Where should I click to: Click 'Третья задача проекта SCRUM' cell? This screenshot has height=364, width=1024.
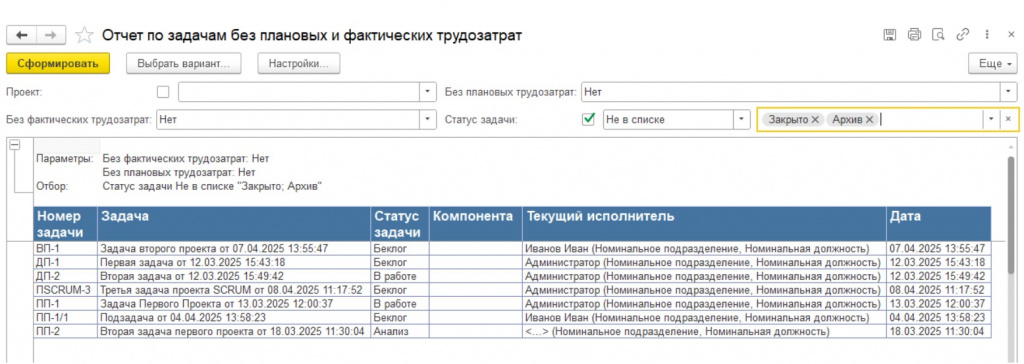pyautogui.click(x=234, y=290)
